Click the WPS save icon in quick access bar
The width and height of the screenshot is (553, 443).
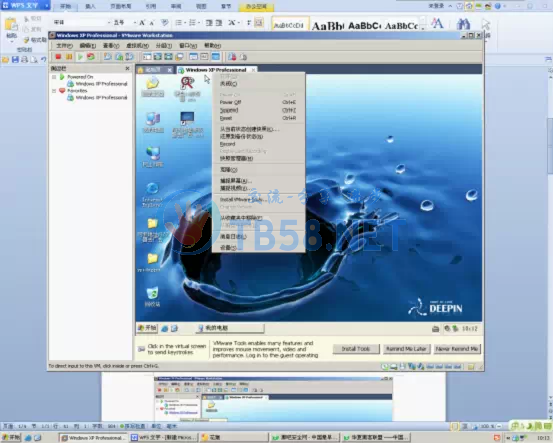[x=15, y=60]
